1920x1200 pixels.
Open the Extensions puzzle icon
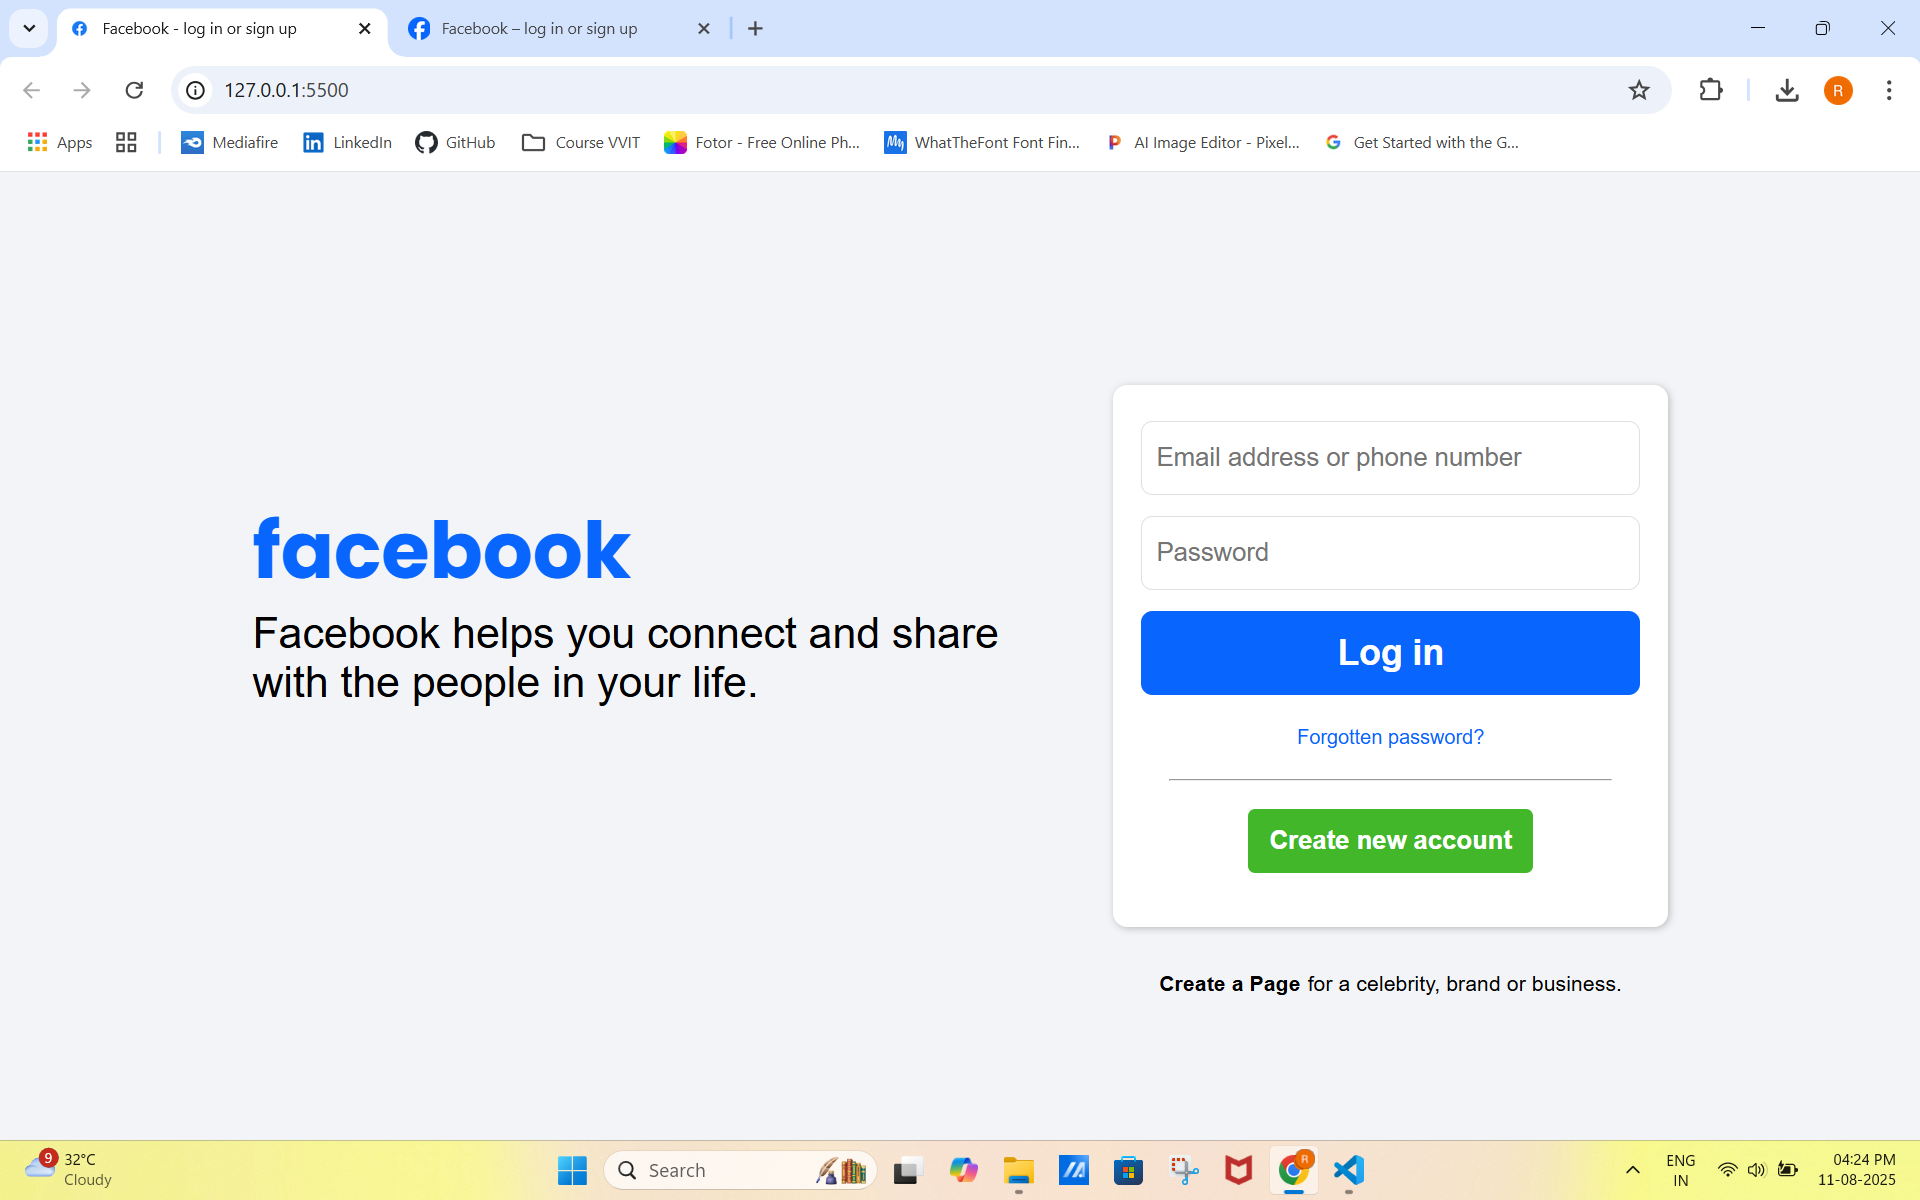(x=1711, y=90)
